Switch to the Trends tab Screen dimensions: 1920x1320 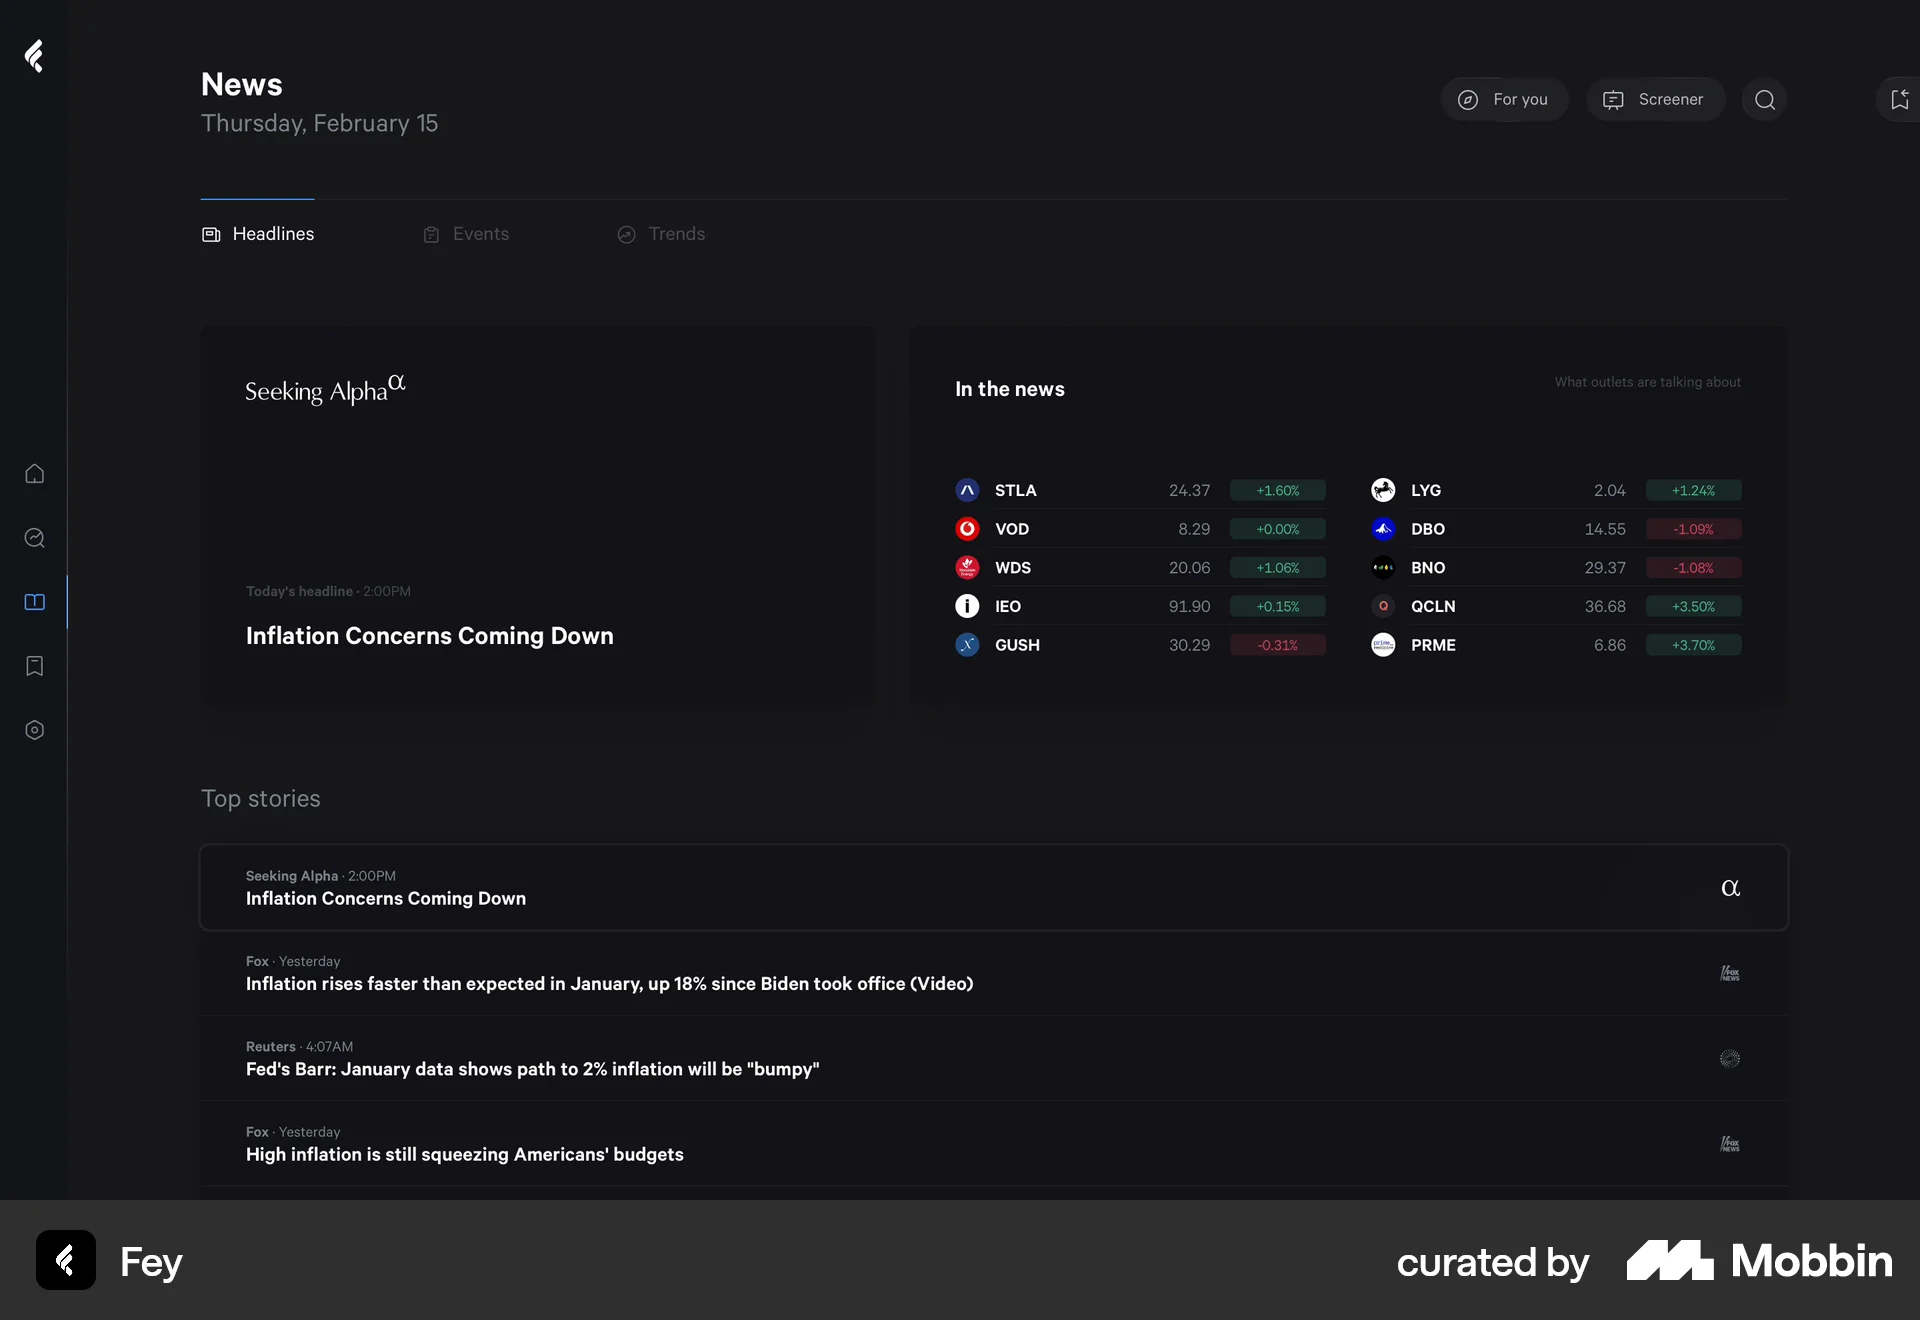pos(661,234)
